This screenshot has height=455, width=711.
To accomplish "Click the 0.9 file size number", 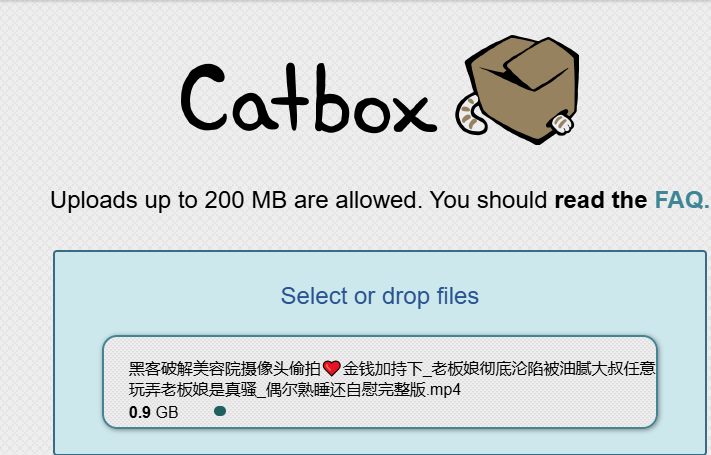I will (x=140, y=412).
